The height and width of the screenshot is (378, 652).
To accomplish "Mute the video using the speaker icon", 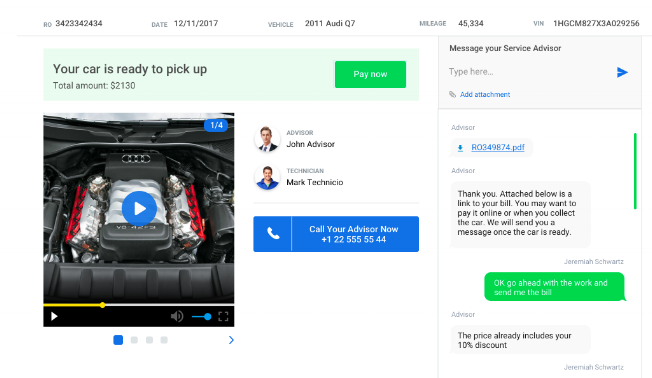I will pyautogui.click(x=177, y=316).
